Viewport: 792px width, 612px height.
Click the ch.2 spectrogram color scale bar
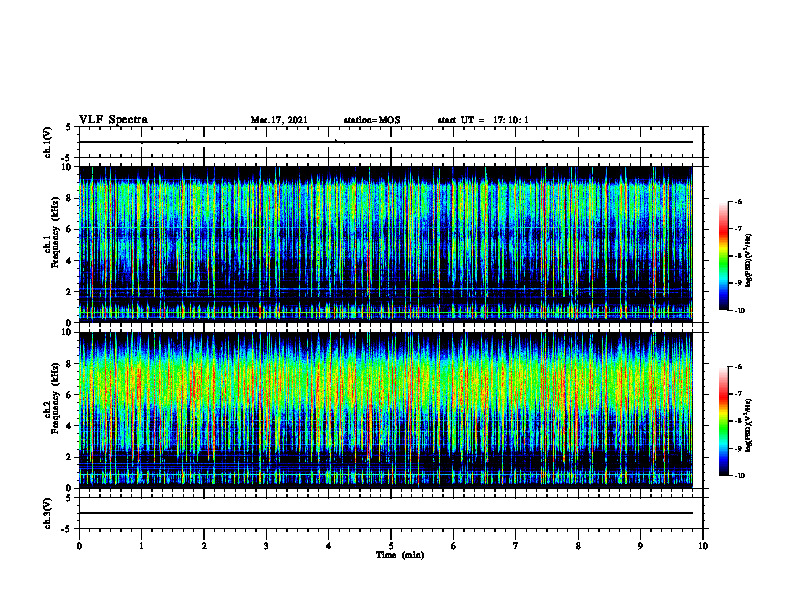pos(723,421)
